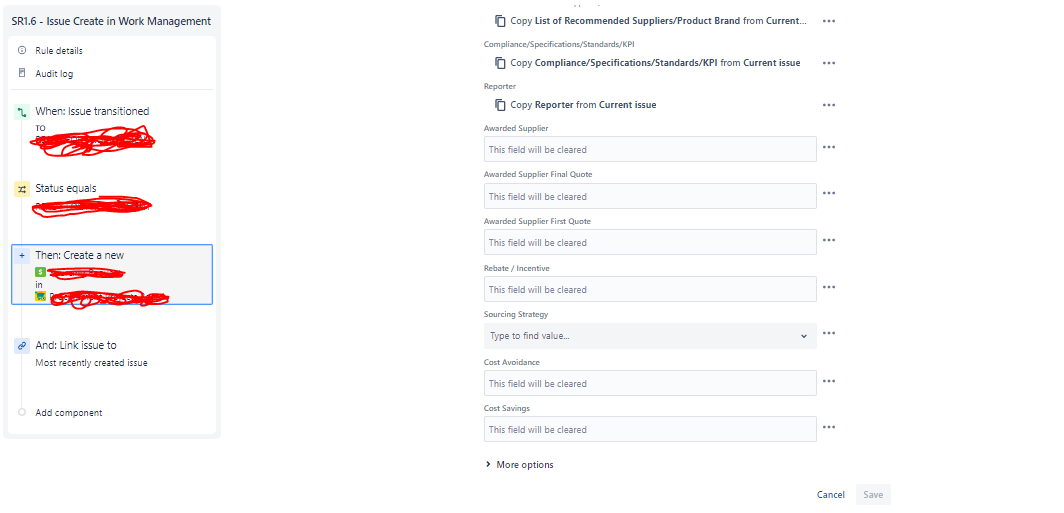Open three-dot menu beside Awarded Supplier field

coord(829,147)
